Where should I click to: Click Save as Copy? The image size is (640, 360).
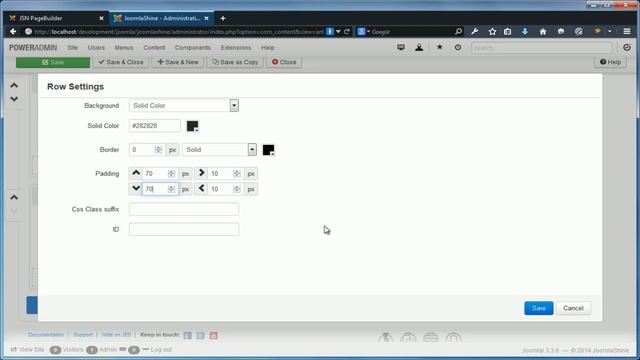[235, 62]
